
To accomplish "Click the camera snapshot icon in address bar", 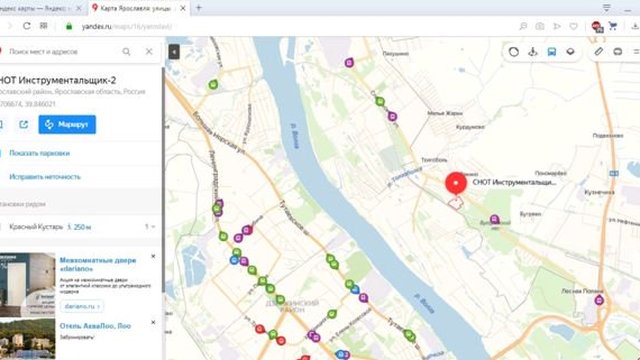I will coord(540,26).
